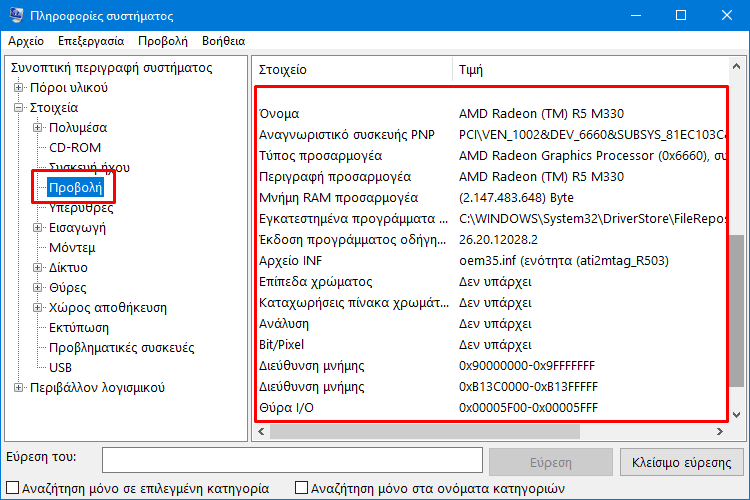This screenshot has height=500, width=750.
Task: Select the USB tree item
Action: [x=60, y=367]
